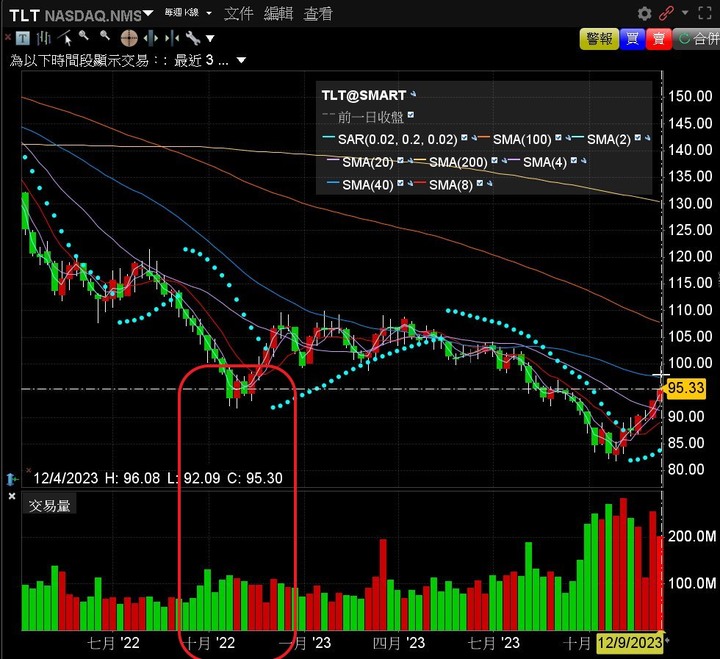
Task: Click the expand horizontal spacing icon
Action: (x=151, y=38)
